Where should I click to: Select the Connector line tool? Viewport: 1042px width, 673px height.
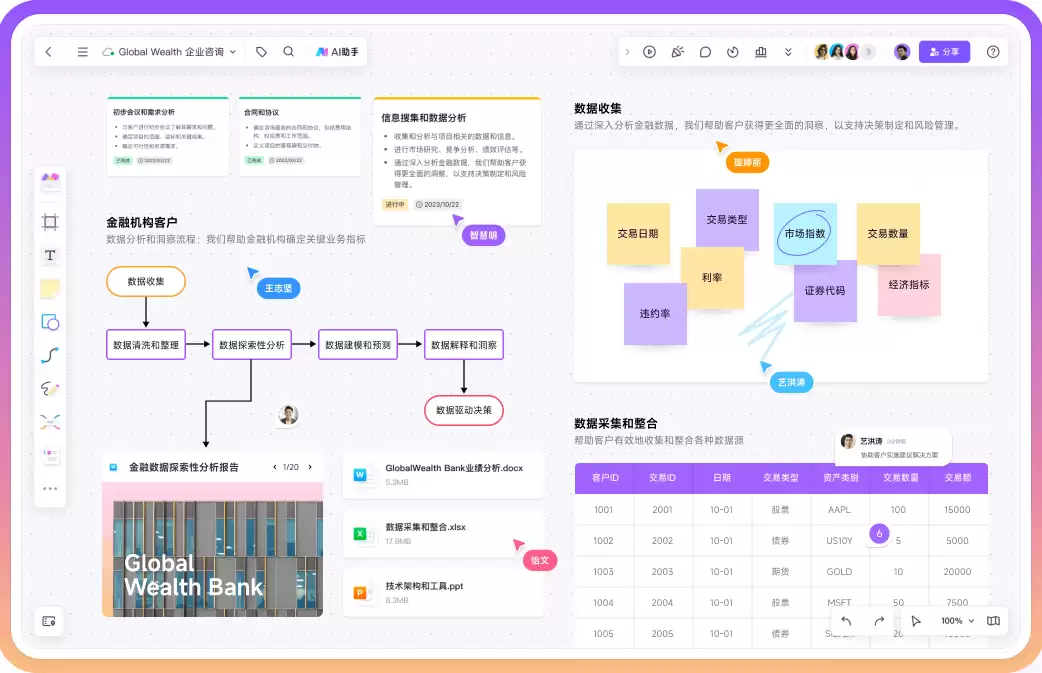click(50, 355)
